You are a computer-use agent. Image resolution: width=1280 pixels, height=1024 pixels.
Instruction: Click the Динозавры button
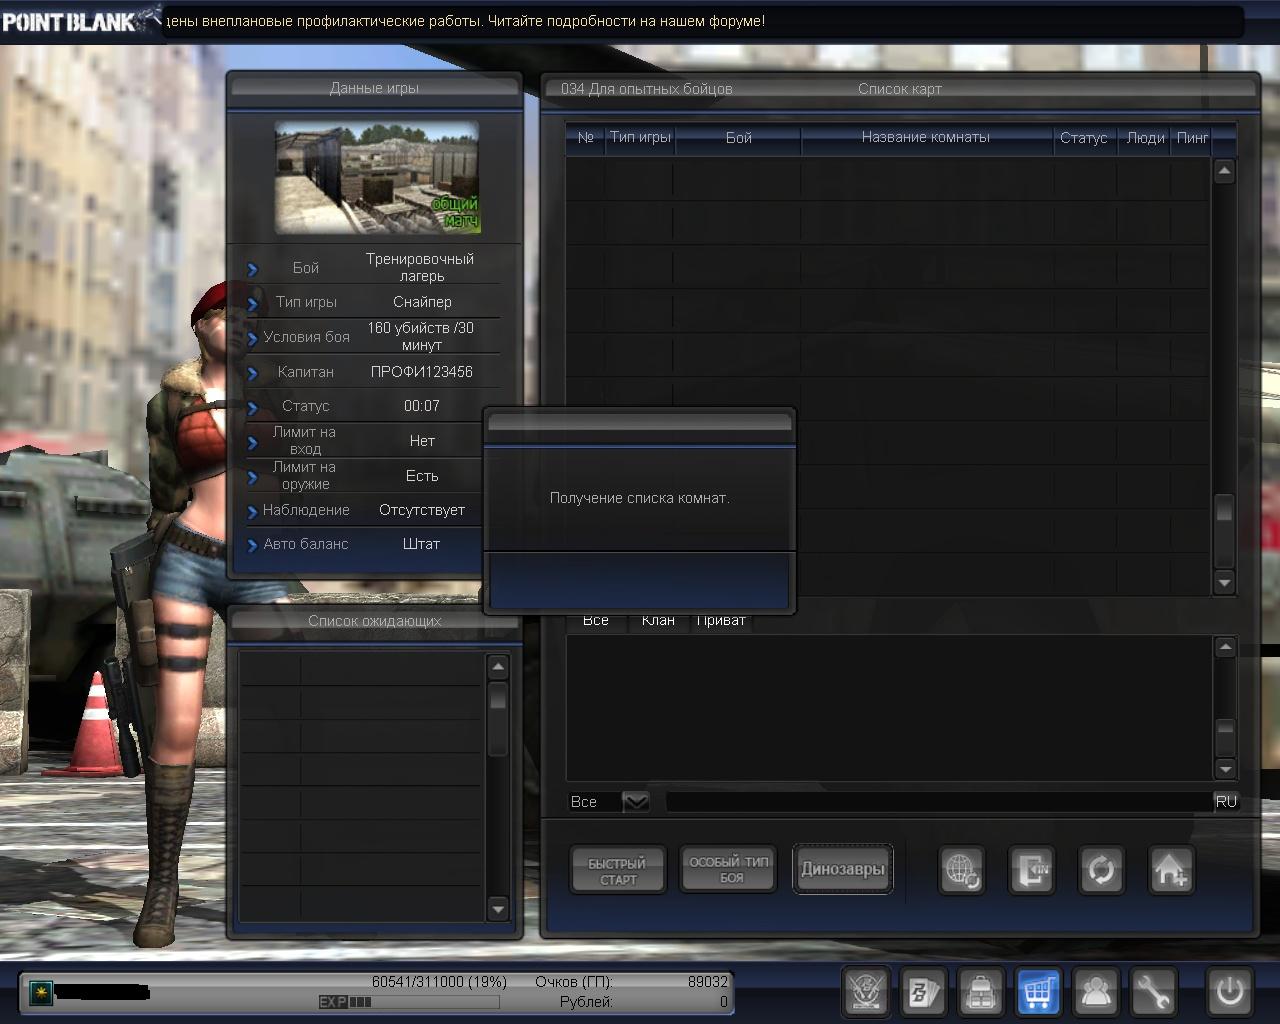coord(843,869)
